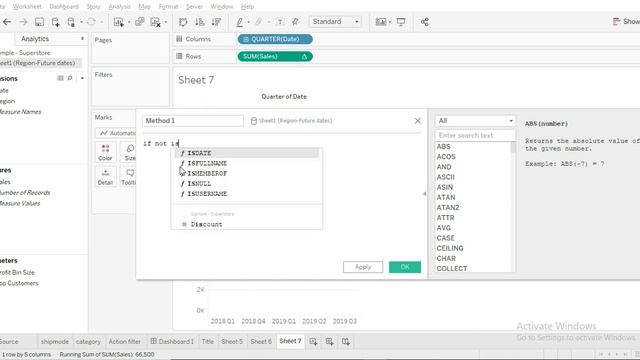Viewport: 640px width, 360px height.
Task: Click the New Data Source icon
Action: click(x=55, y=22)
